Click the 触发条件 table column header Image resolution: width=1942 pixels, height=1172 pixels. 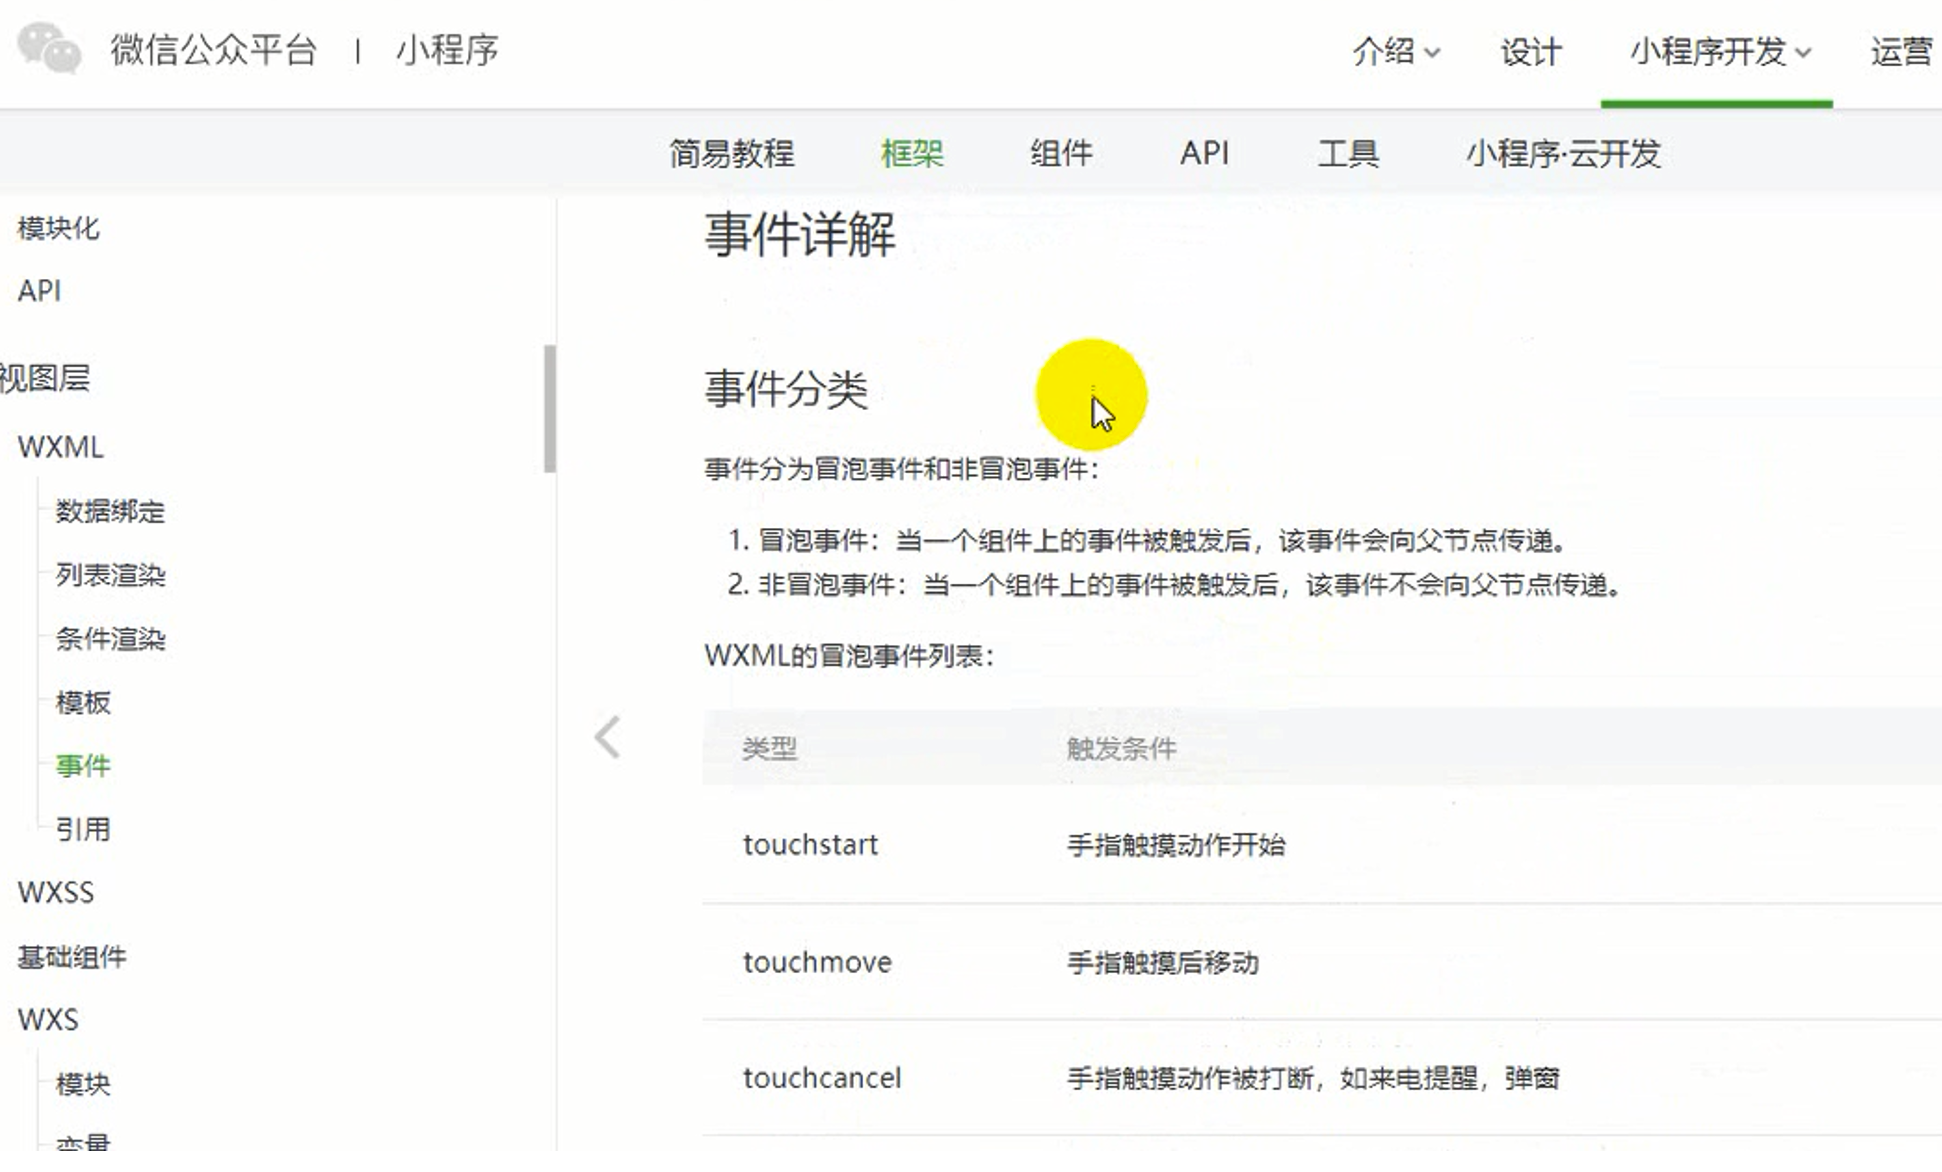(1121, 748)
